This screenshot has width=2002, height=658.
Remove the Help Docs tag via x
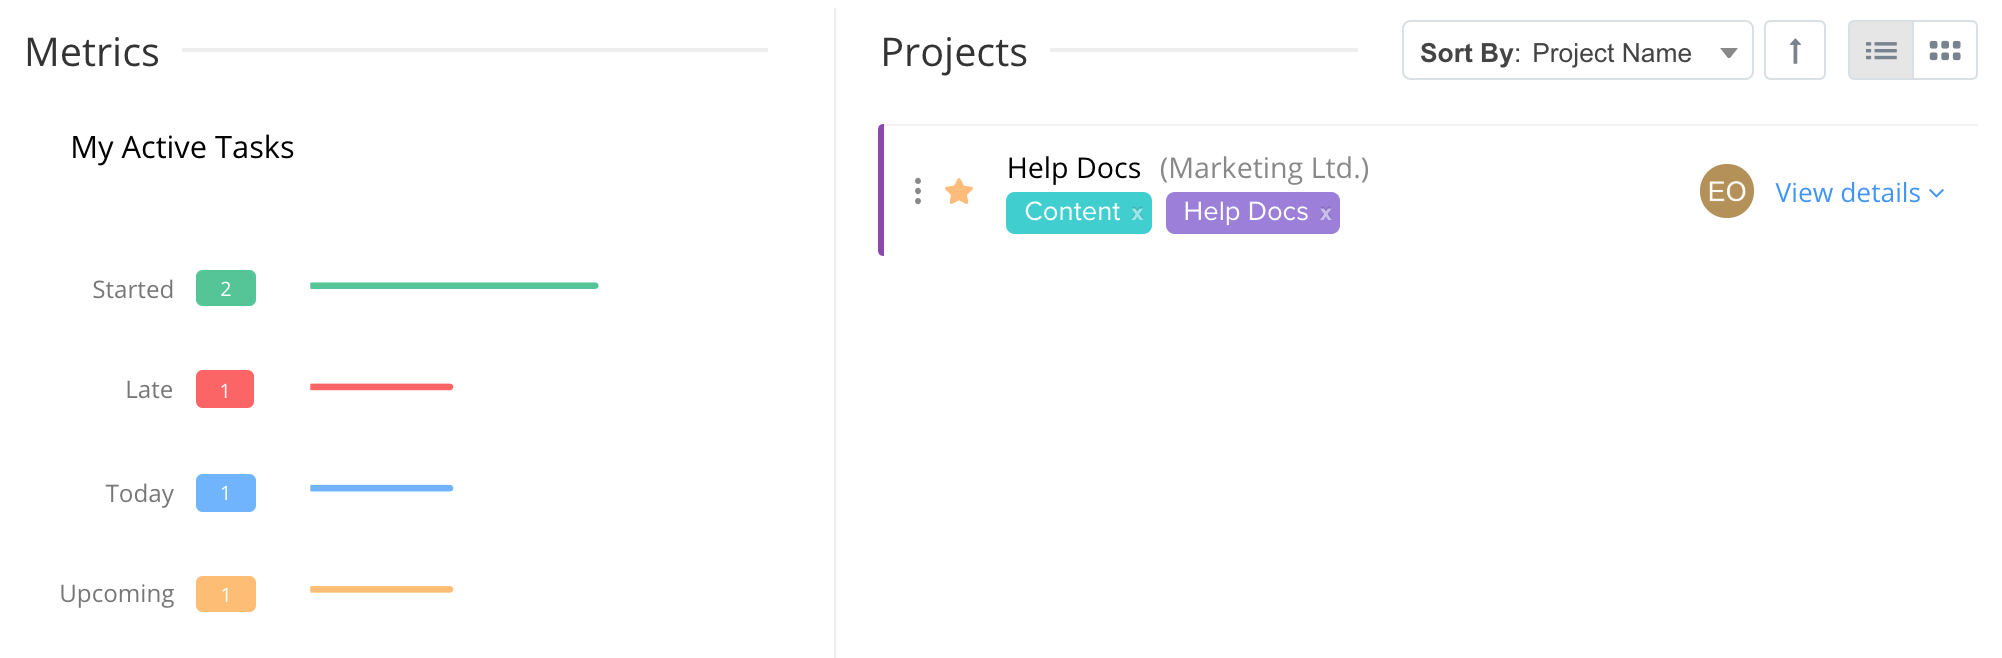pos(1325,213)
